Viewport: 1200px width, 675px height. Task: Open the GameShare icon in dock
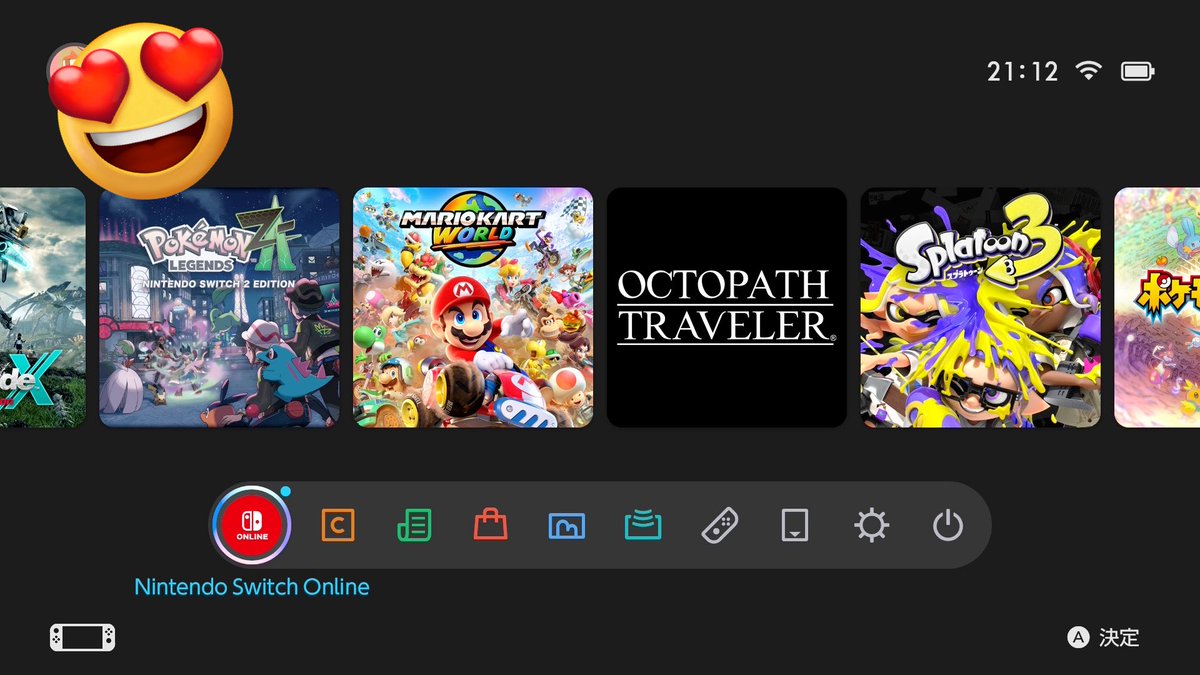point(643,525)
